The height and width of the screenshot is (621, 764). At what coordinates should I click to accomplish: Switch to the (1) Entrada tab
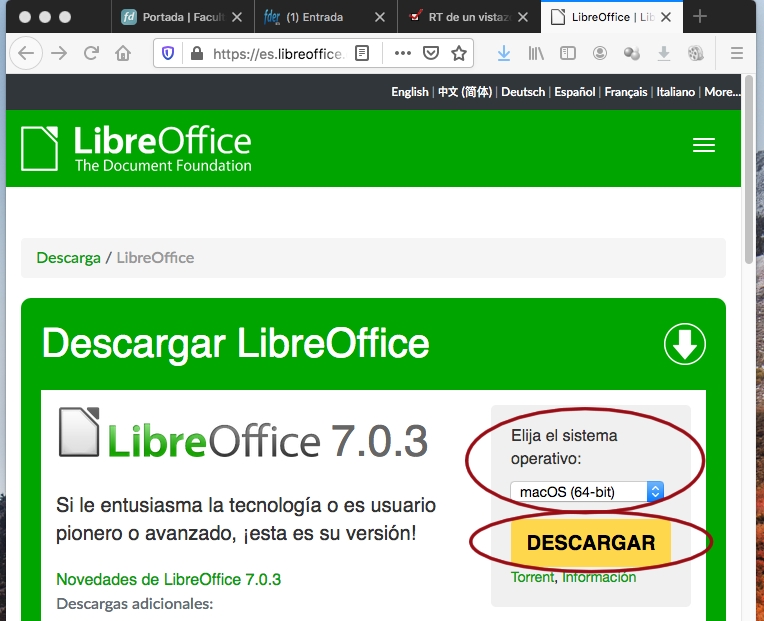[318, 17]
